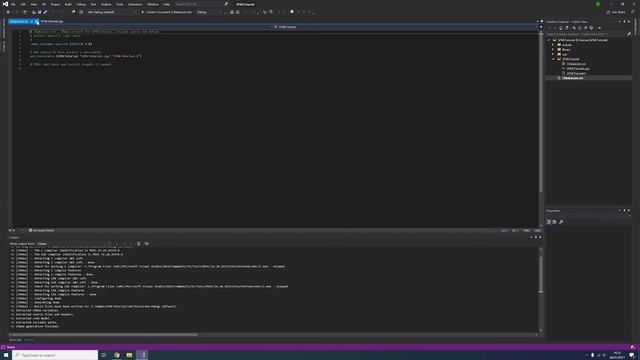Select the nested CMakeLists.txt under SFMLTutorial folder

coord(576,64)
